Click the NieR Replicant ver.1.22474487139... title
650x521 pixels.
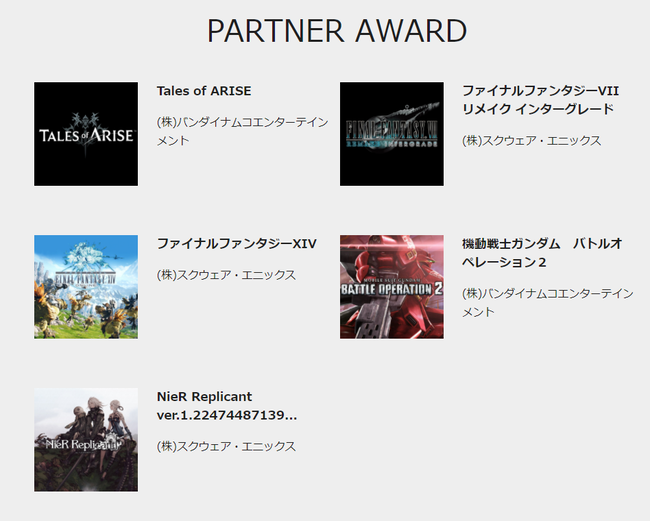tap(227, 406)
